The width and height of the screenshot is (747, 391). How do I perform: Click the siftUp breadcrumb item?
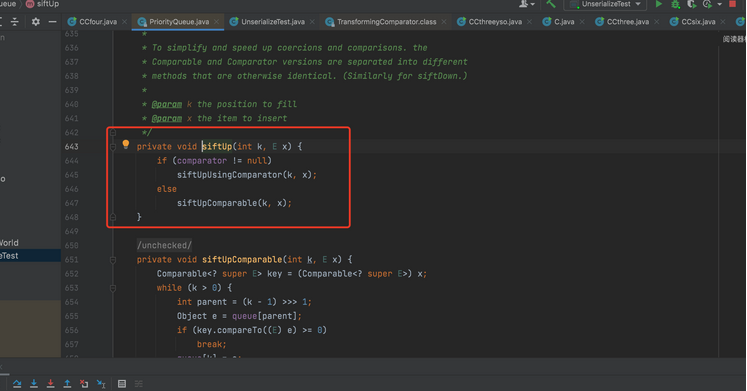coord(43,4)
